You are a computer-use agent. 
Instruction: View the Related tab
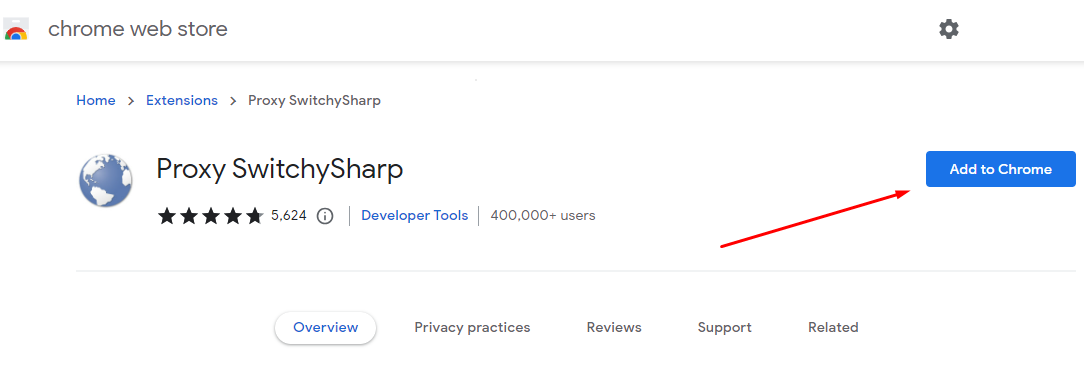point(833,327)
